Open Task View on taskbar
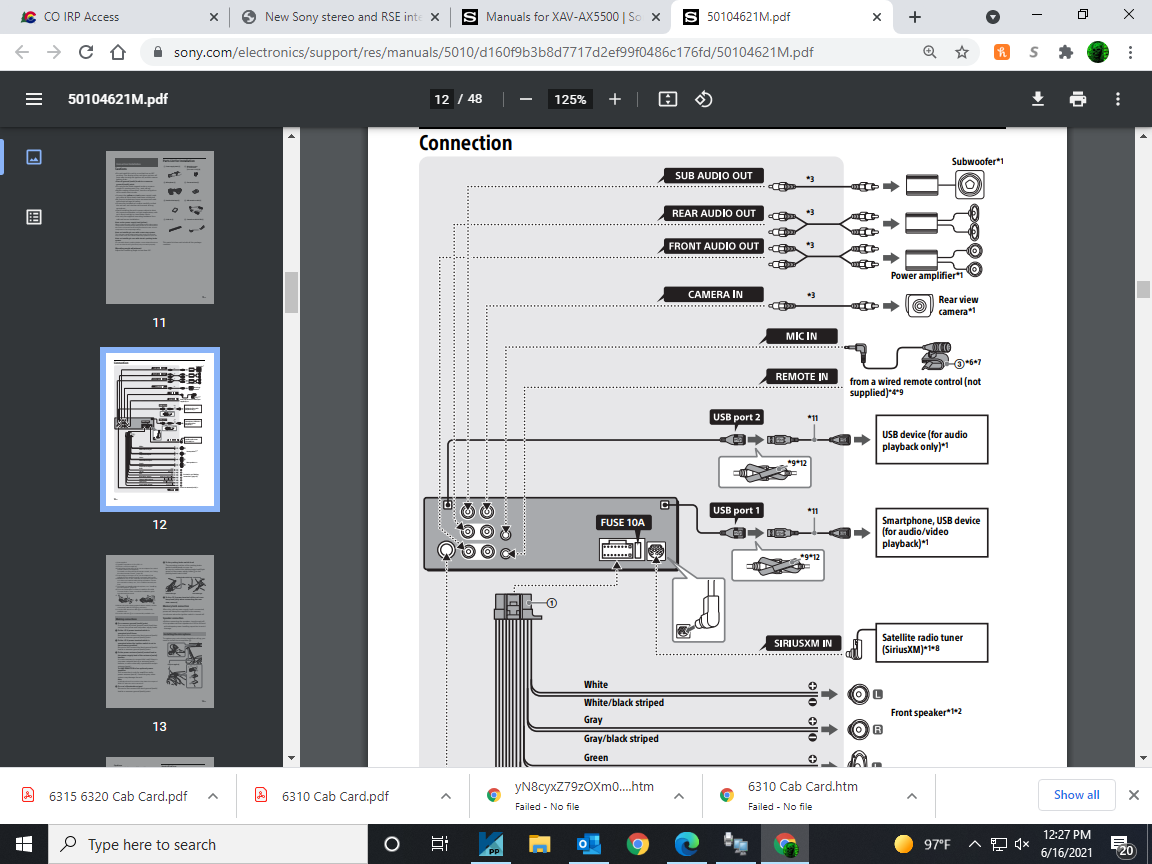The height and width of the screenshot is (864, 1152). 439,843
